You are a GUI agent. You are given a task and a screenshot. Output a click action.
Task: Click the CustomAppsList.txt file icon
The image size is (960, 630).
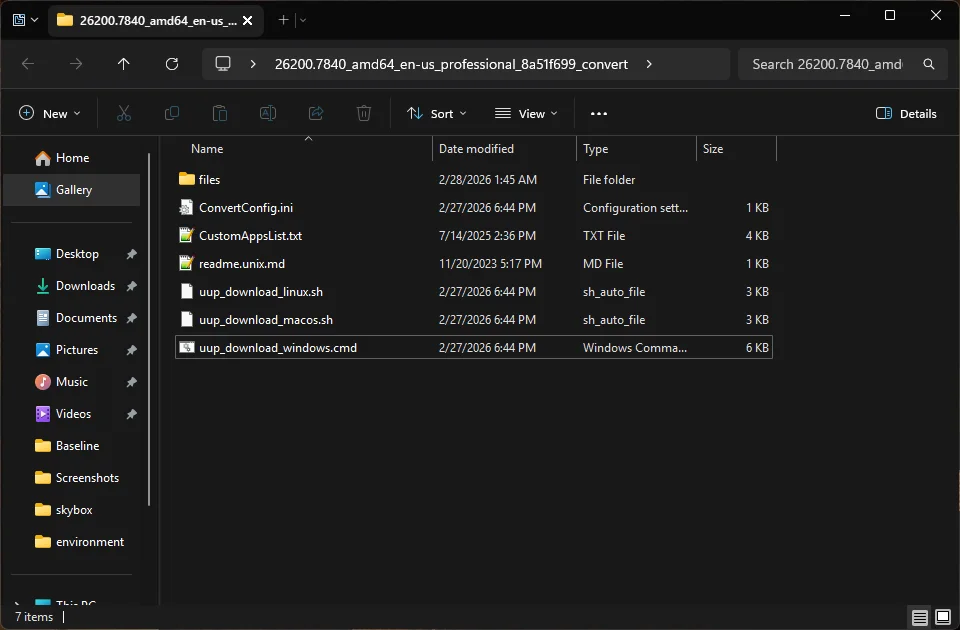point(186,235)
